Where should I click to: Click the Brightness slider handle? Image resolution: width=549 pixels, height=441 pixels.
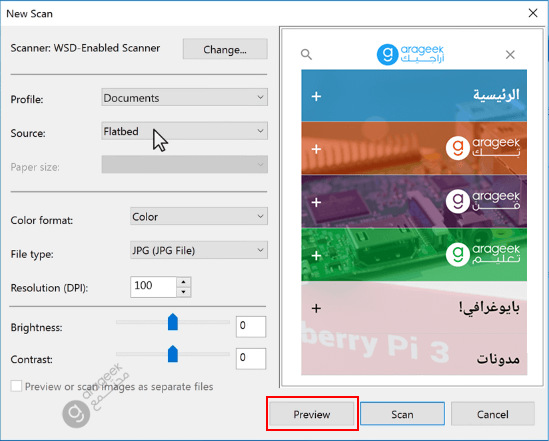coord(173,322)
